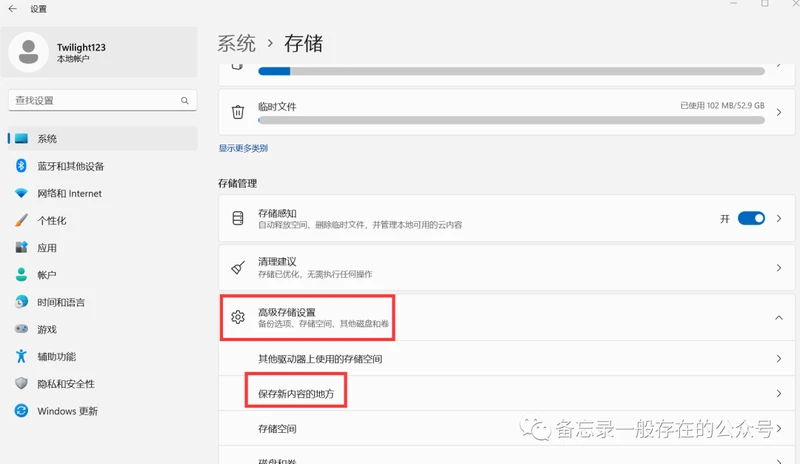Click the Temporary files usage bar
The height and width of the screenshot is (464, 800).
coord(510,119)
